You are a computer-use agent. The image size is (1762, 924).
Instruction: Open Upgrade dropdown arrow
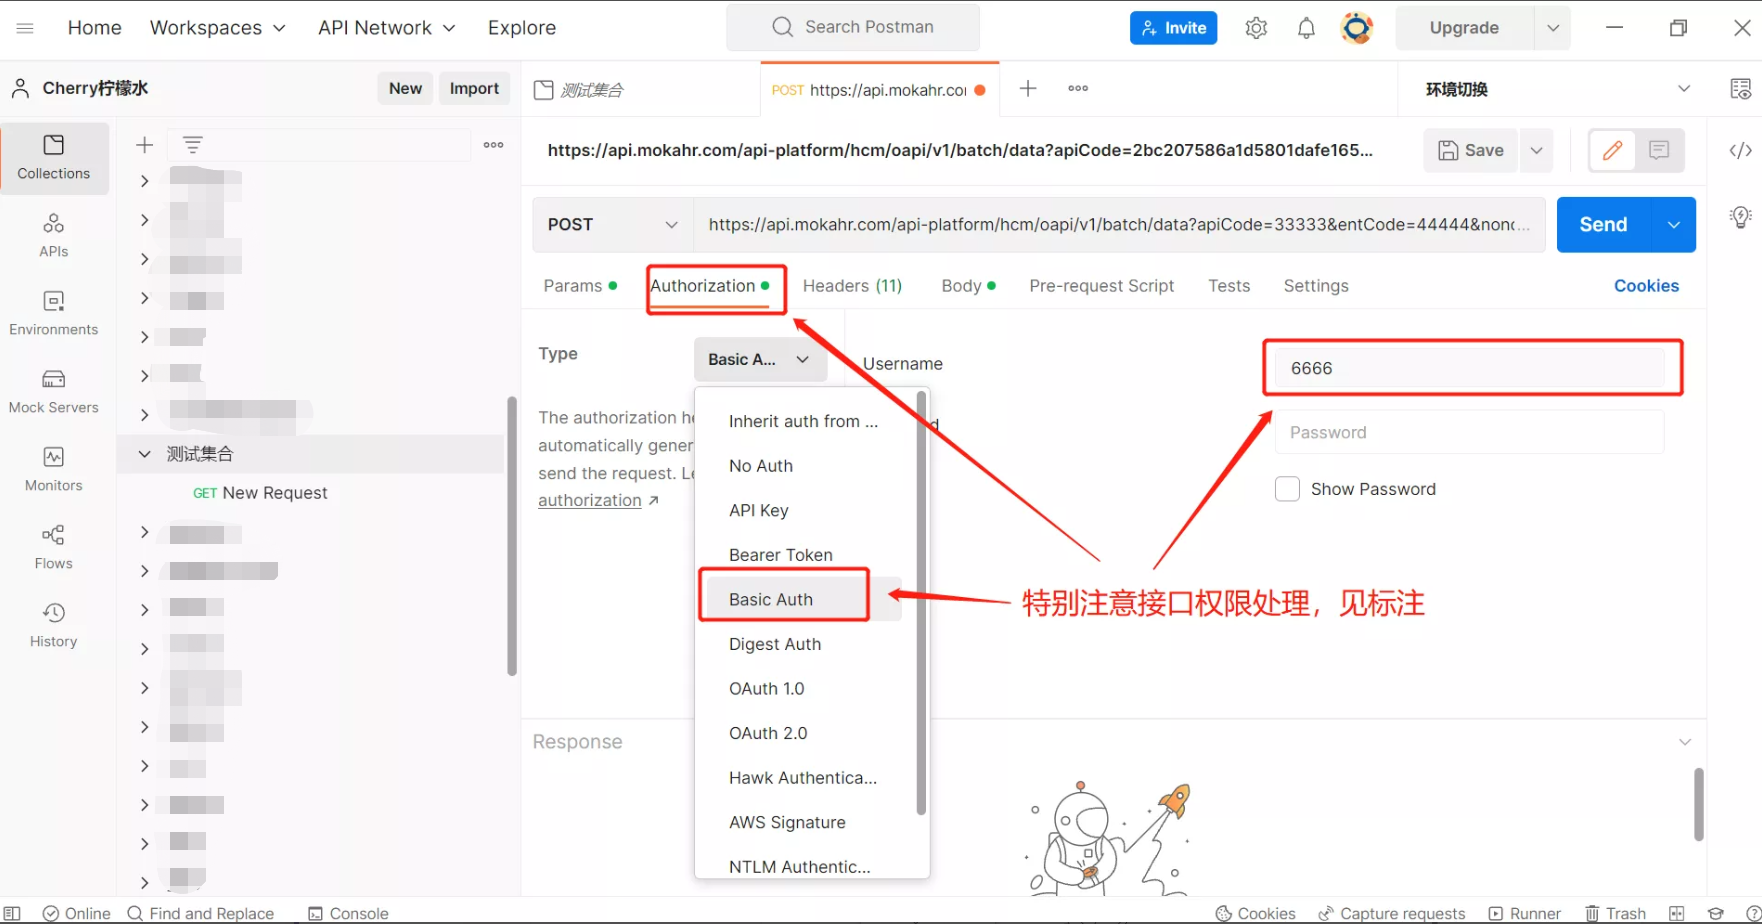tap(1553, 28)
